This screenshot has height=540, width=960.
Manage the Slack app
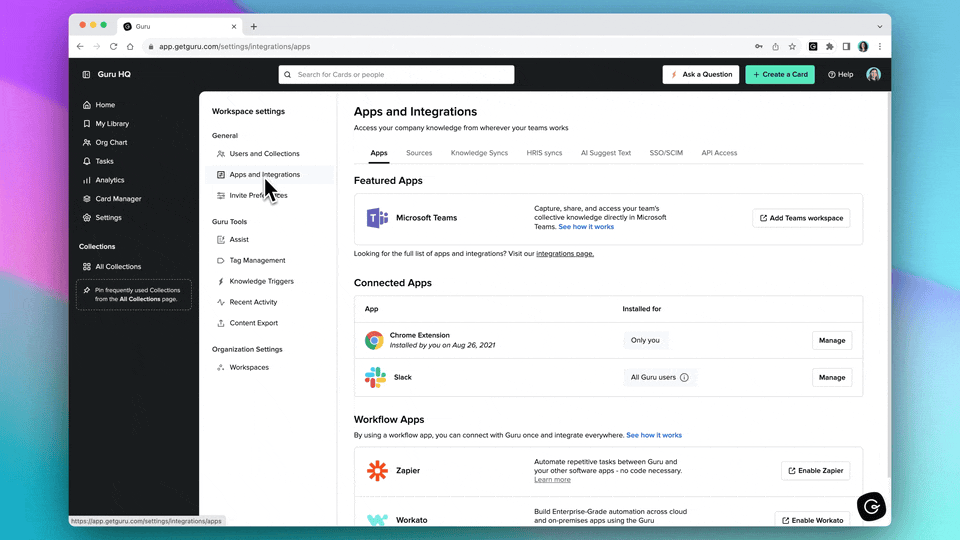click(832, 378)
